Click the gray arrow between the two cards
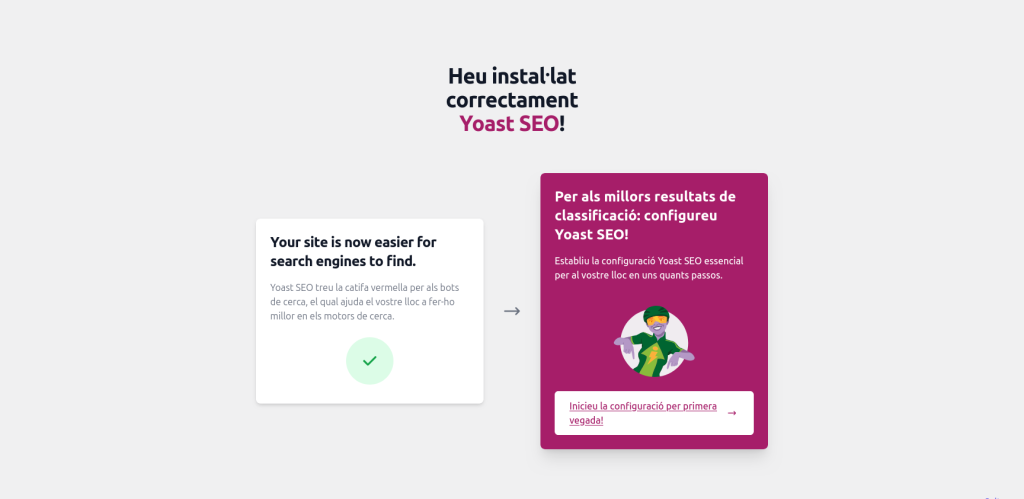This screenshot has height=499, width=1024. coord(512,311)
